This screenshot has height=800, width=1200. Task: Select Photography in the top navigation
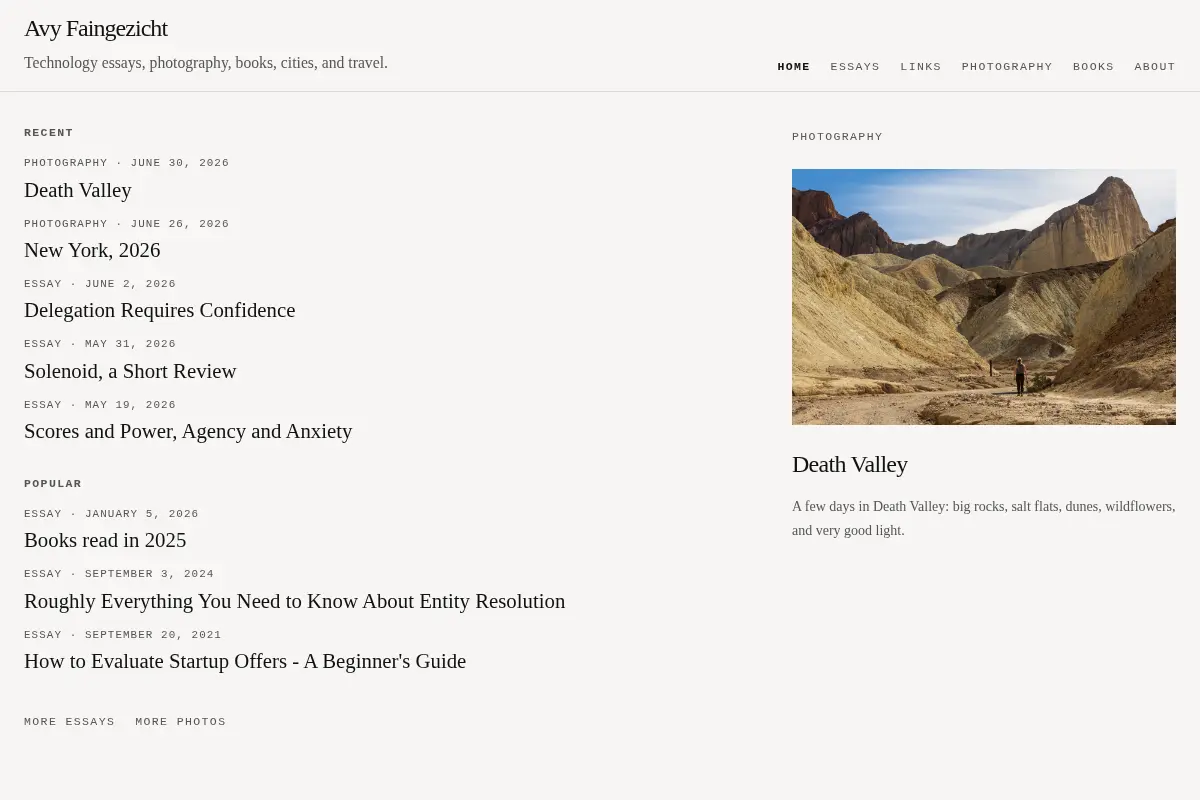1007,67
